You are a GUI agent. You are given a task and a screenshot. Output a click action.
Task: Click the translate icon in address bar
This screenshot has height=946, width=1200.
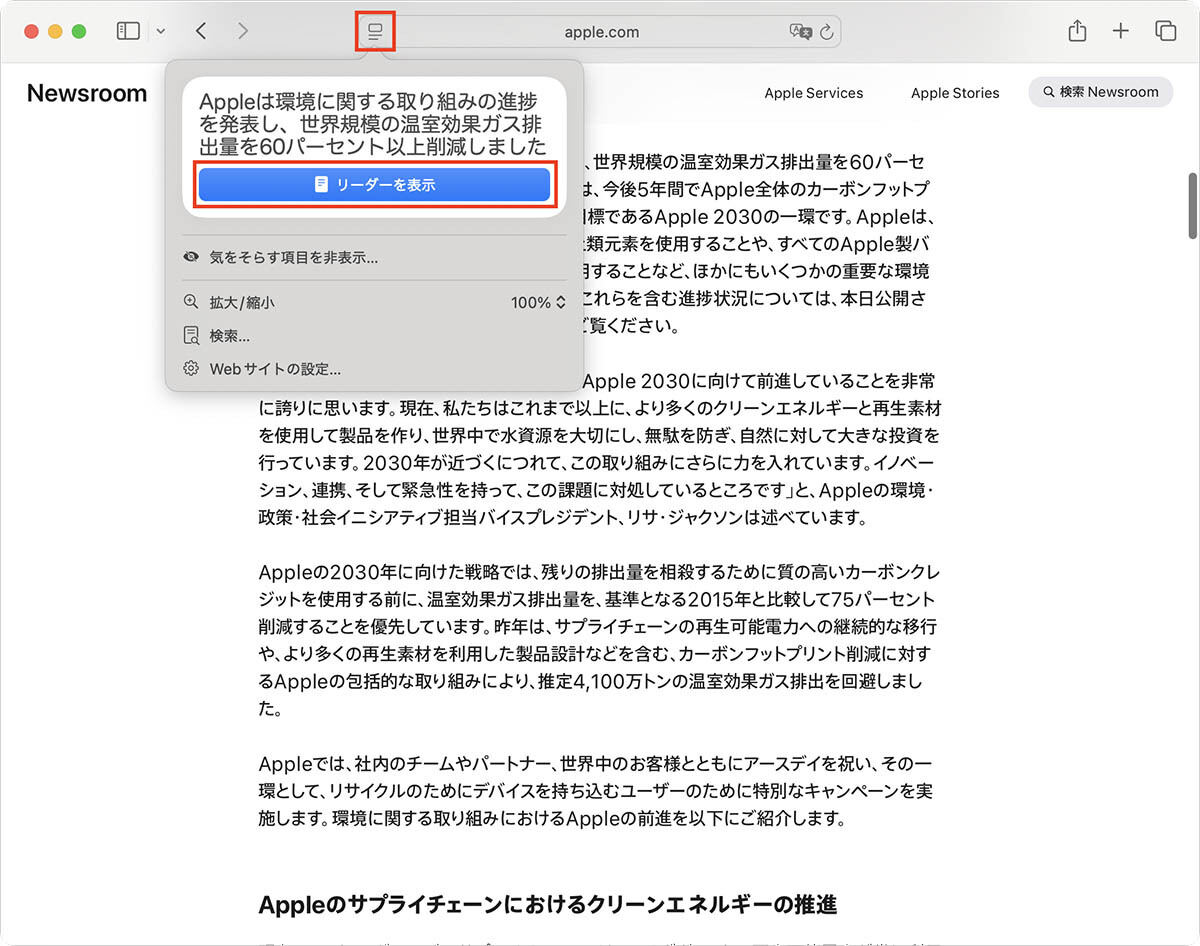(800, 32)
